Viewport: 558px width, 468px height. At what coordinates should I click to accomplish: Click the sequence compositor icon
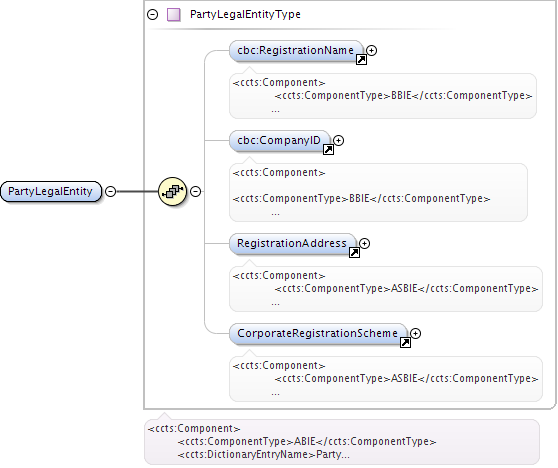(x=173, y=191)
